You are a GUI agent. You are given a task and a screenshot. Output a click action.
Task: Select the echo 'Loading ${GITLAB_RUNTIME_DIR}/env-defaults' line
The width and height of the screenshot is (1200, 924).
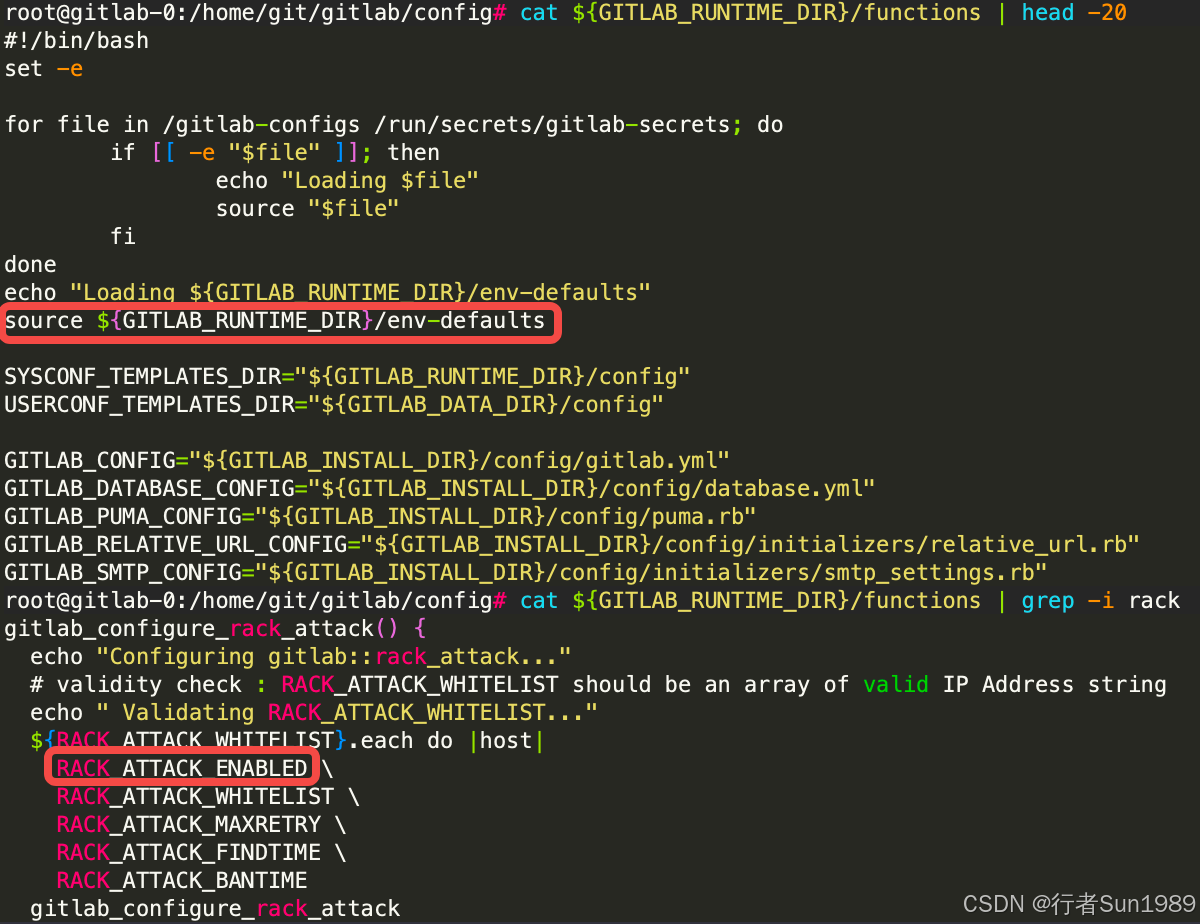click(x=328, y=293)
